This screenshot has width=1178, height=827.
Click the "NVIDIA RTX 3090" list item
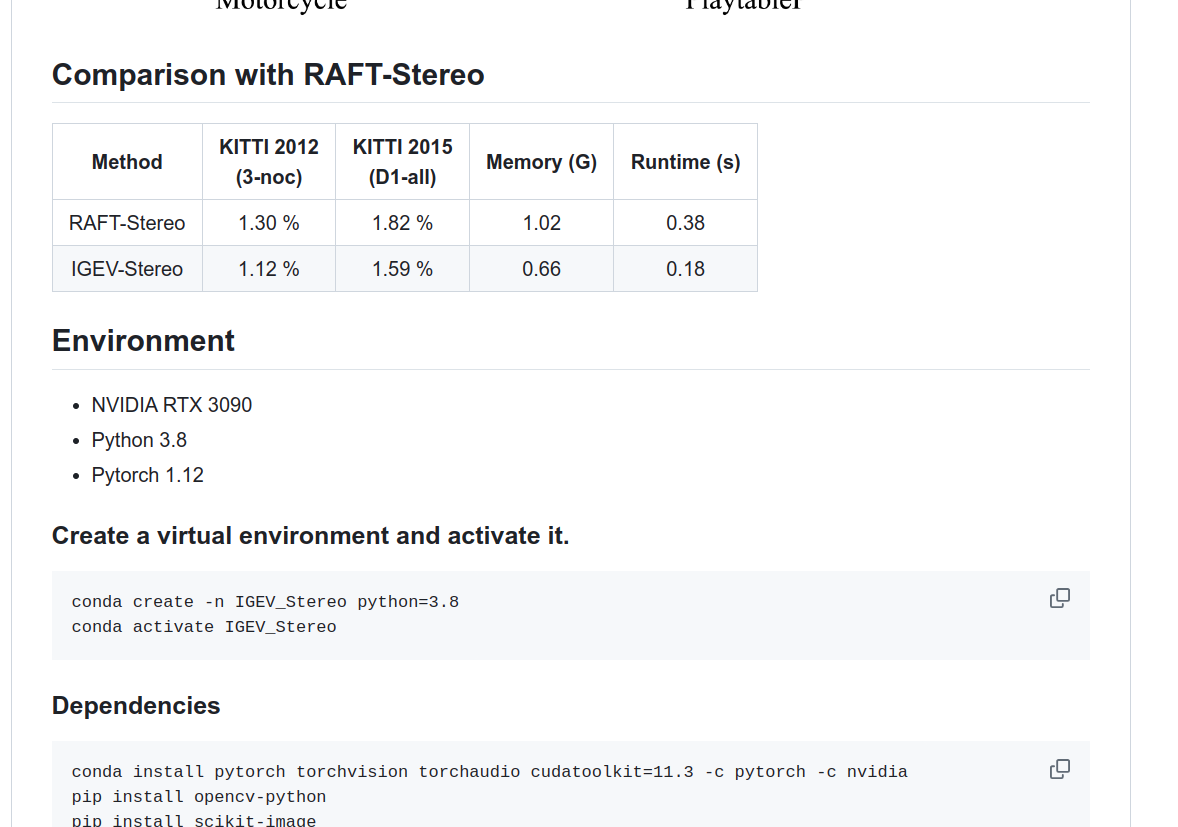click(172, 405)
